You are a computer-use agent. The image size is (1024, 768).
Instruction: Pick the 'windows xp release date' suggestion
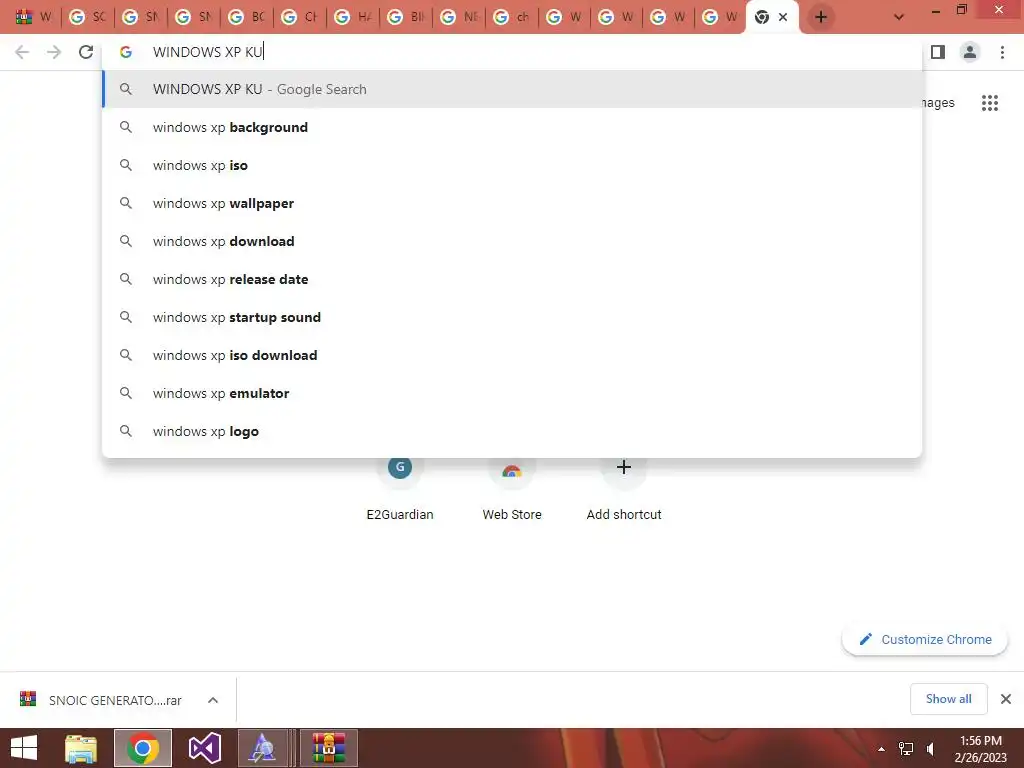pyautogui.click(x=512, y=279)
